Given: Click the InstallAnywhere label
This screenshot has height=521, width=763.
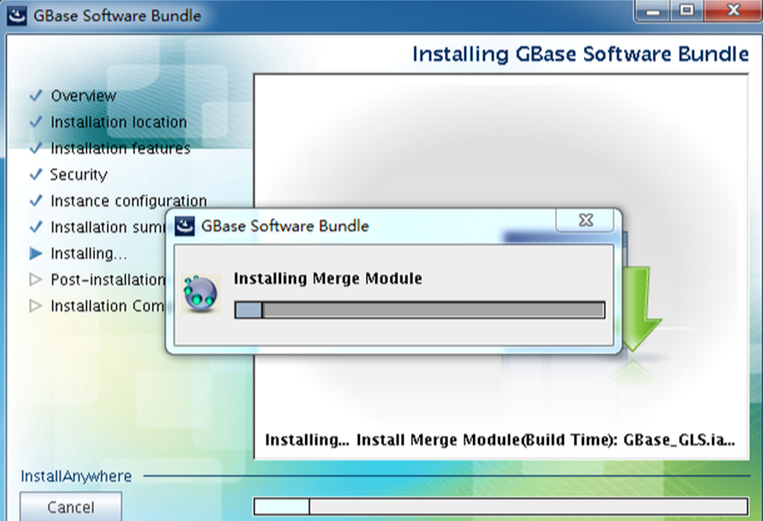Looking at the screenshot, I should [x=76, y=476].
